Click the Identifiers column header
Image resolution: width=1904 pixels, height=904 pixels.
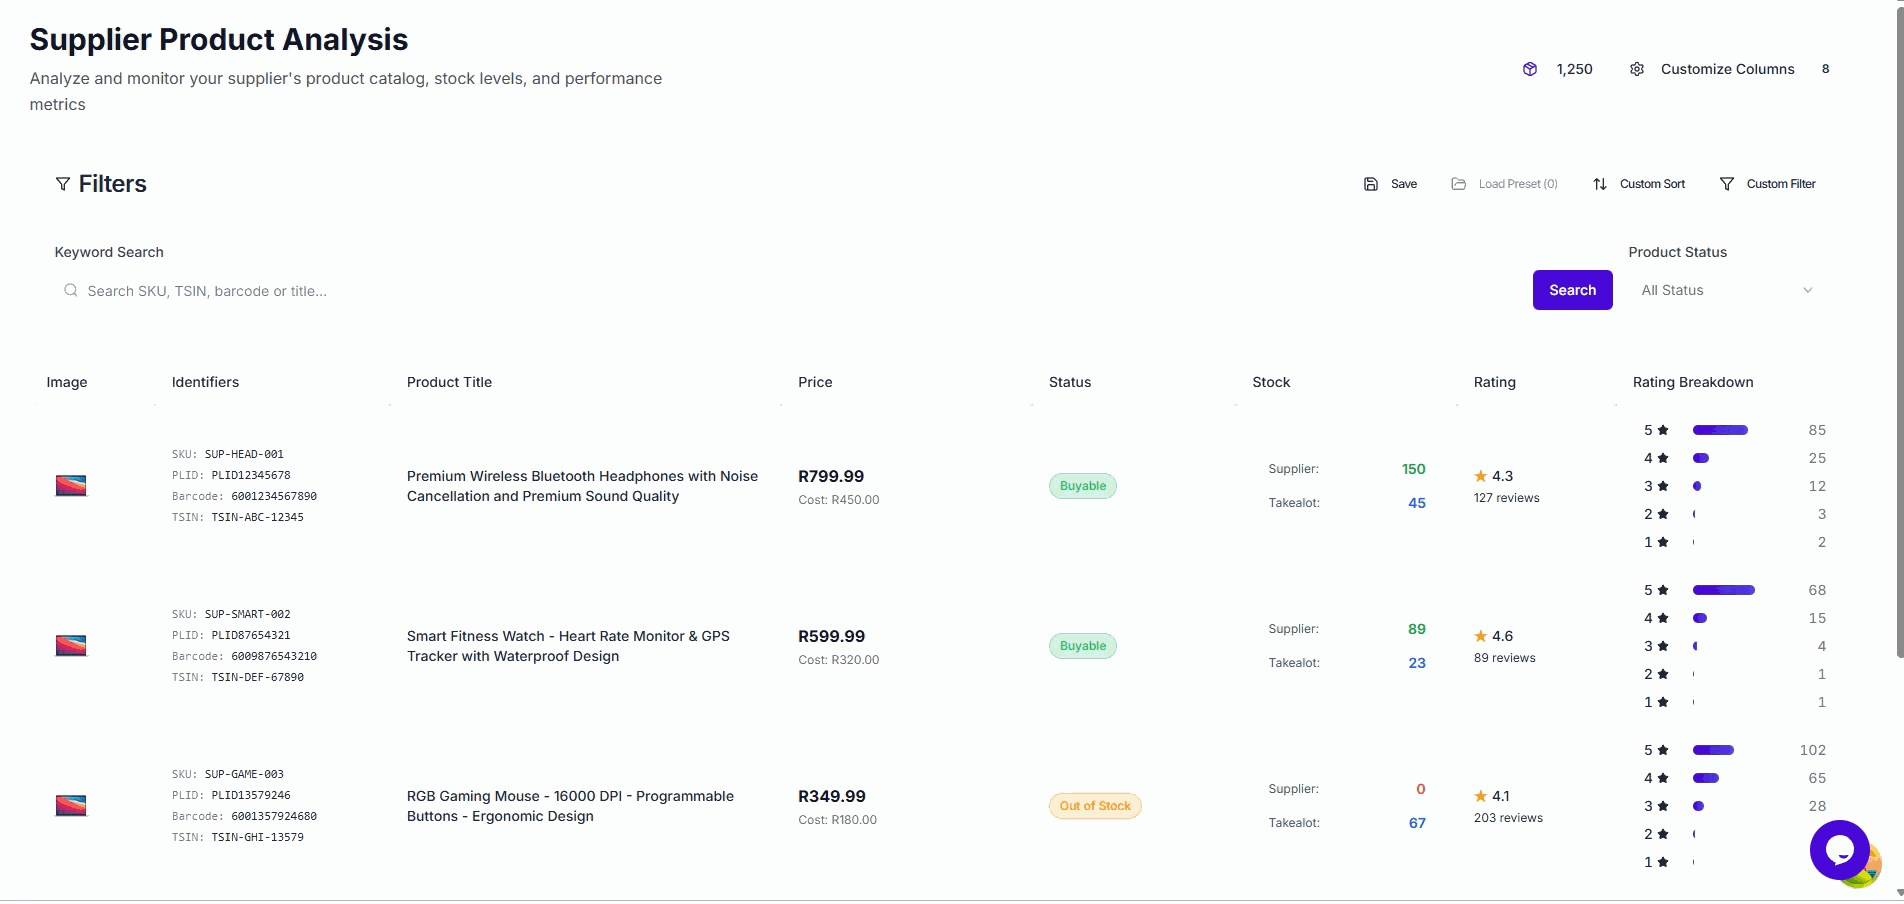205,382
